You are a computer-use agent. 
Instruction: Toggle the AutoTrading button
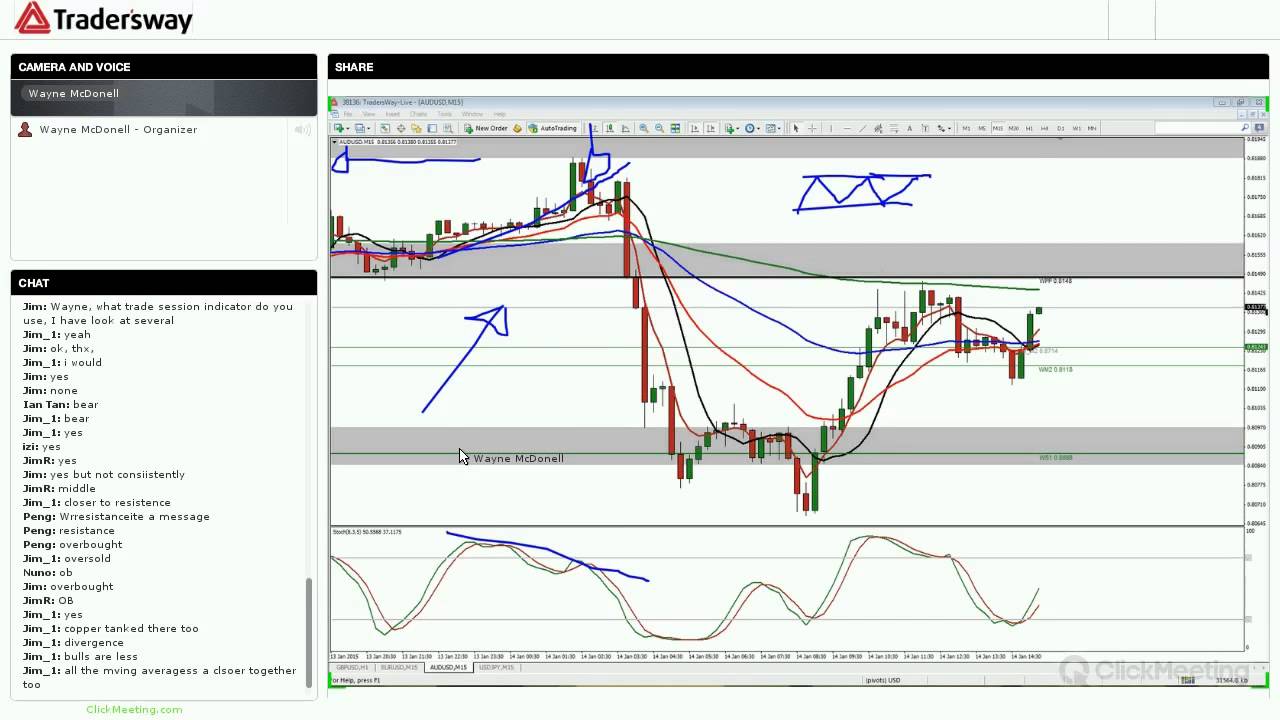pos(553,128)
